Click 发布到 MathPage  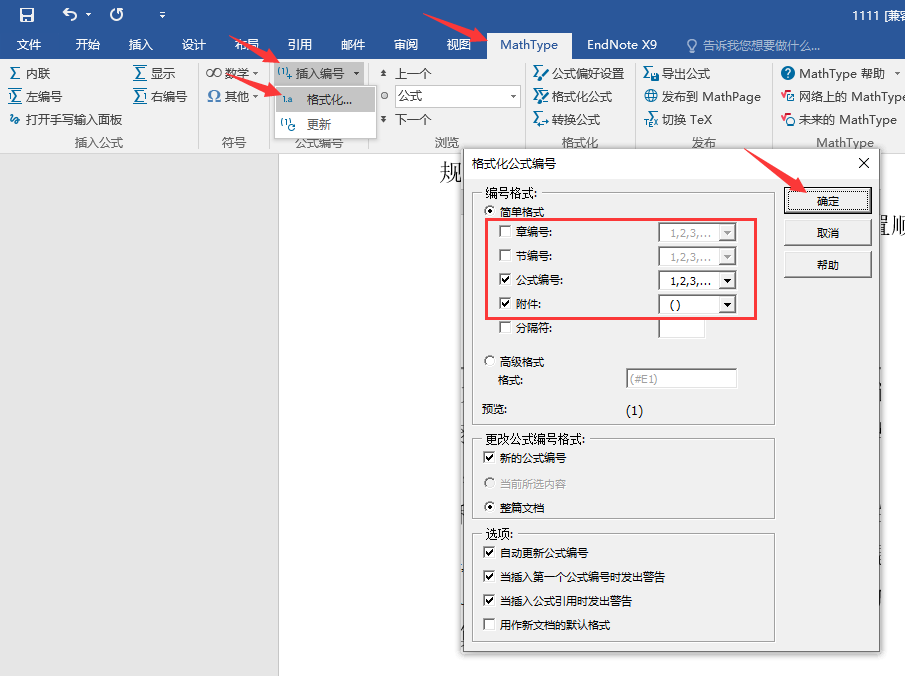[x=702, y=96]
